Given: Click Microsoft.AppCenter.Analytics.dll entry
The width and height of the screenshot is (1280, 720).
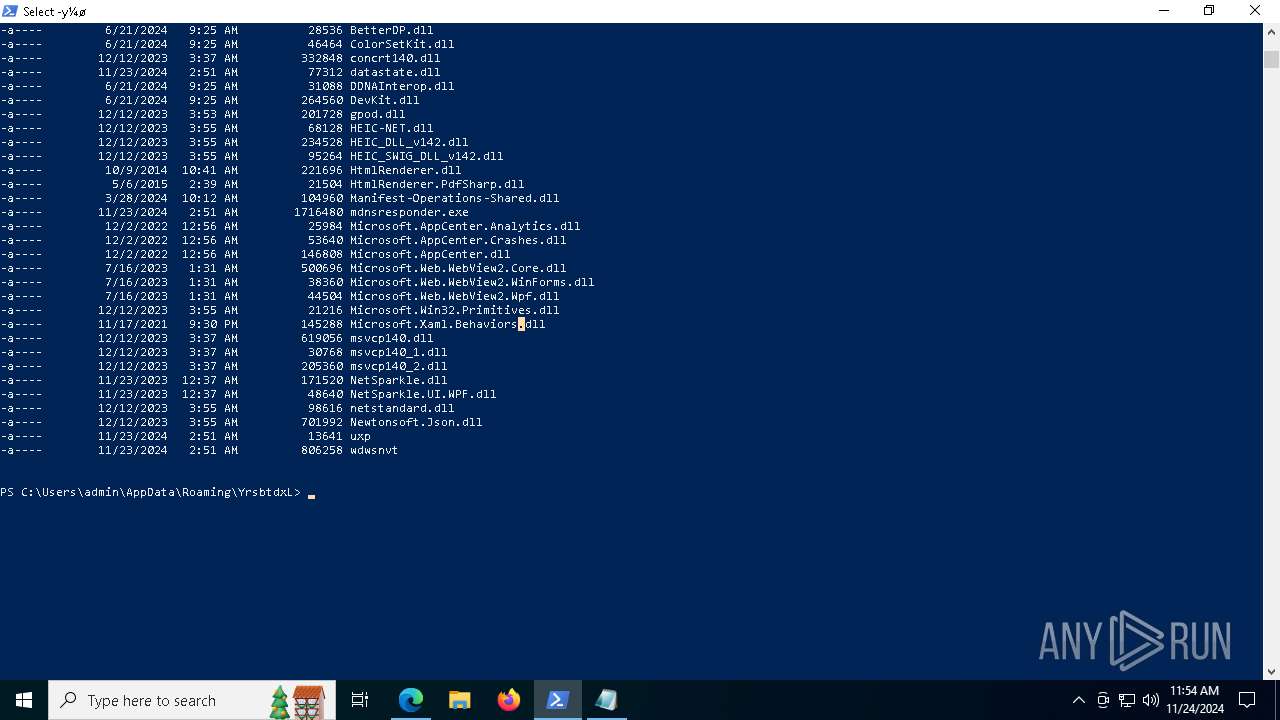Looking at the screenshot, I should coord(465,226).
